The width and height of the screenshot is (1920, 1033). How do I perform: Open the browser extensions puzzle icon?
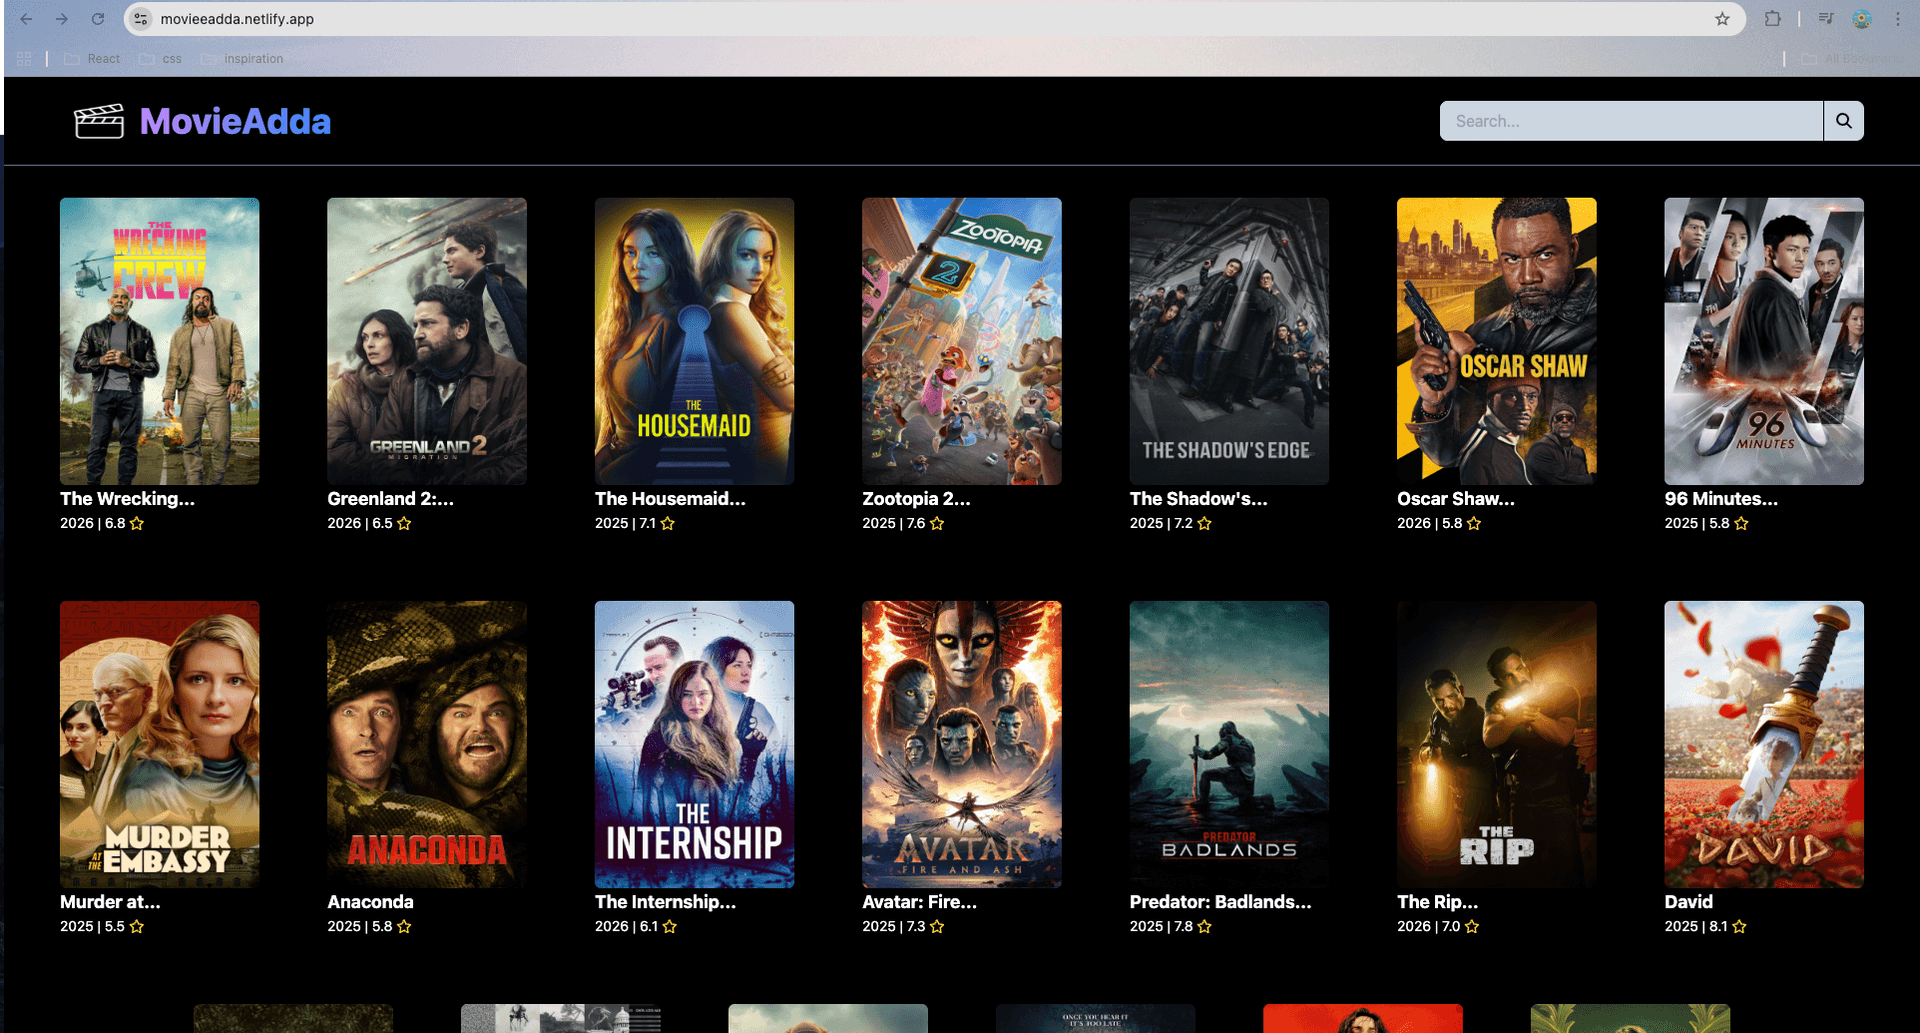[1772, 19]
